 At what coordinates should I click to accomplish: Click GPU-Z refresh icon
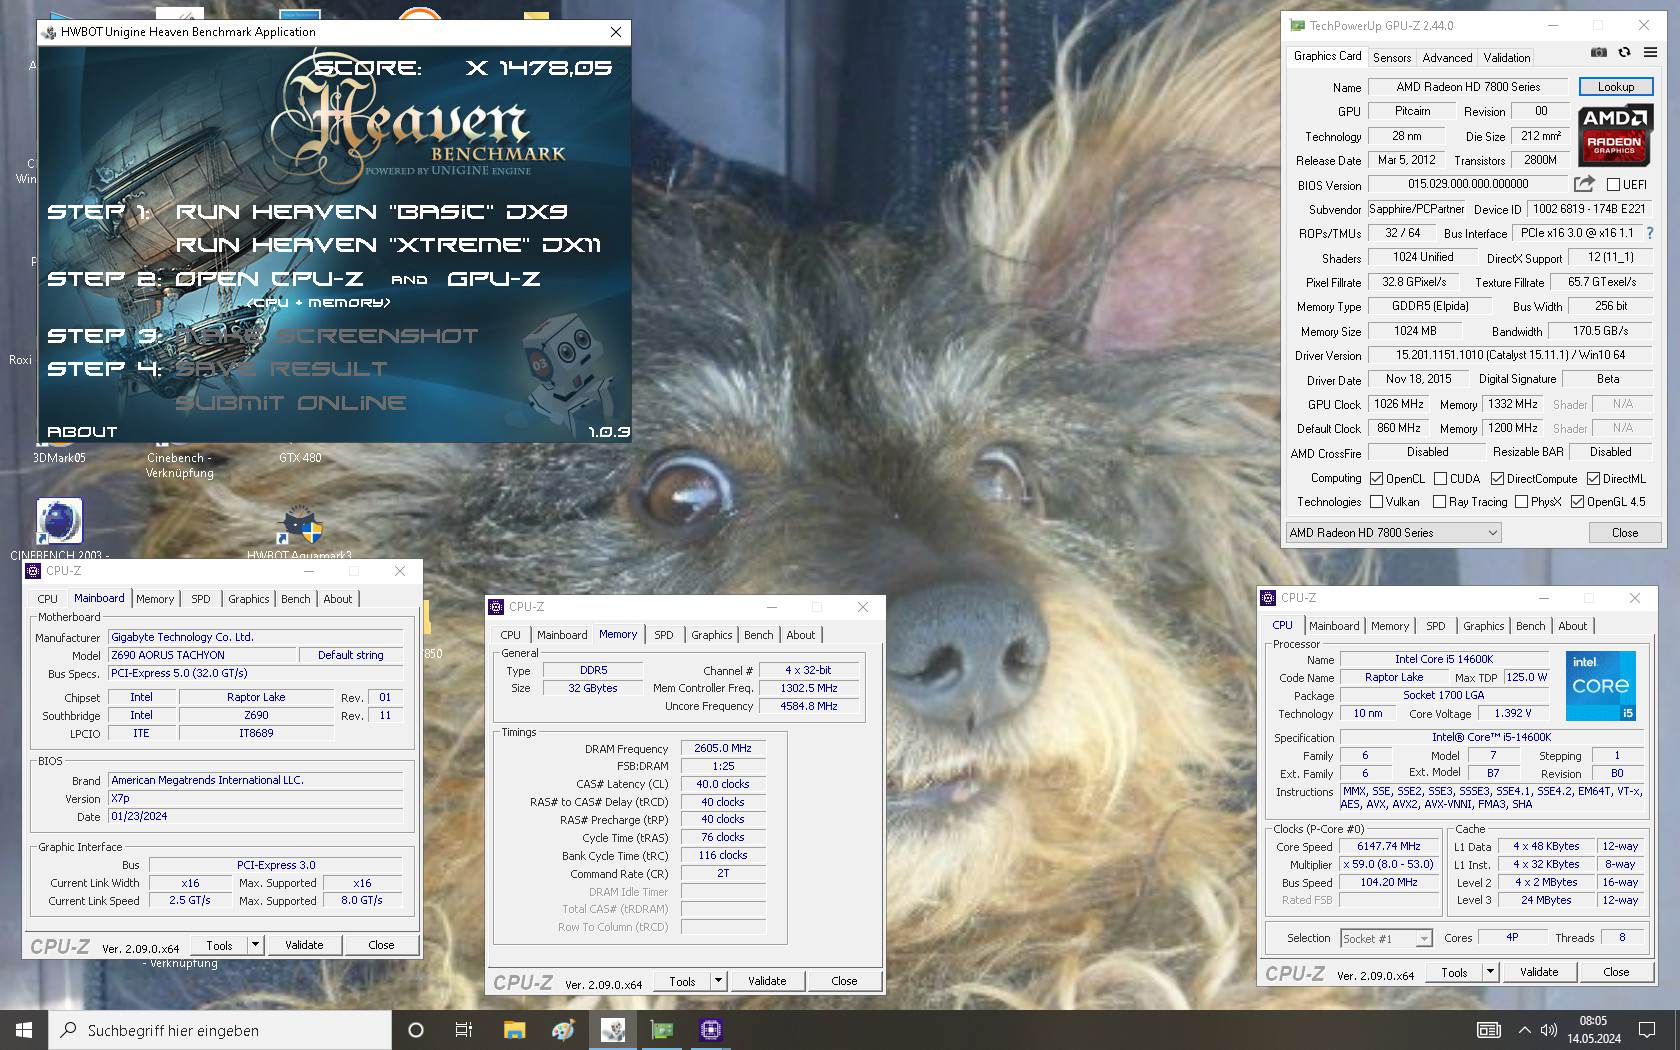[1624, 52]
